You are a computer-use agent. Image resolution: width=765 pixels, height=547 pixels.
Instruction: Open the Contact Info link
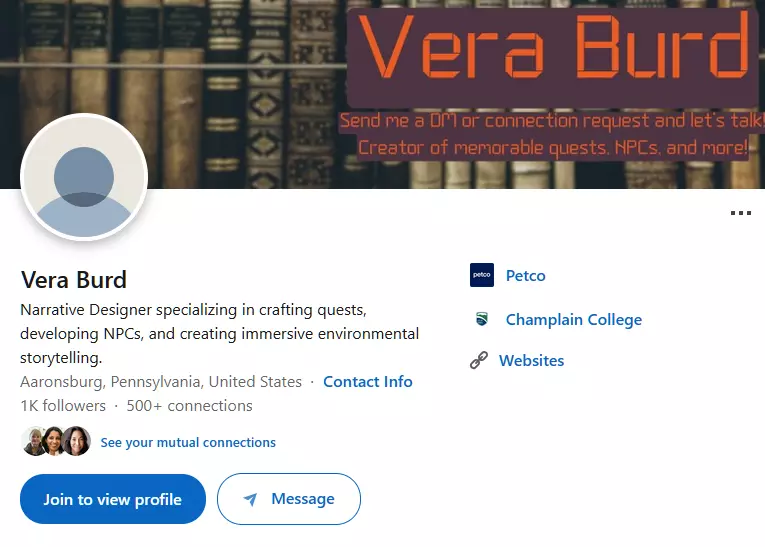(x=368, y=382)
